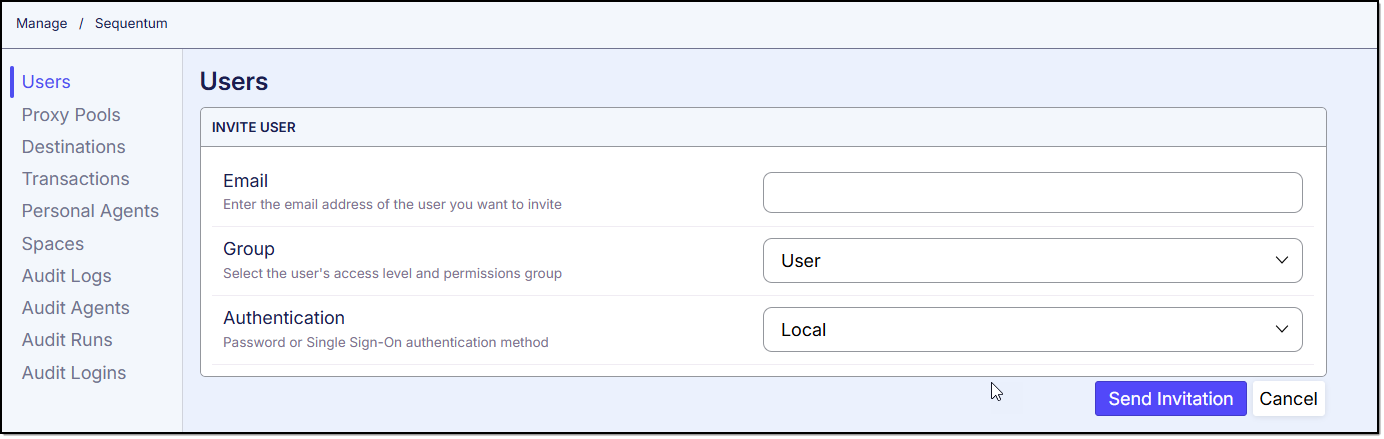View Audit Logs from the sidebar
The height and width of the screenshot is (439, 1384).
[x=67, y=276]
